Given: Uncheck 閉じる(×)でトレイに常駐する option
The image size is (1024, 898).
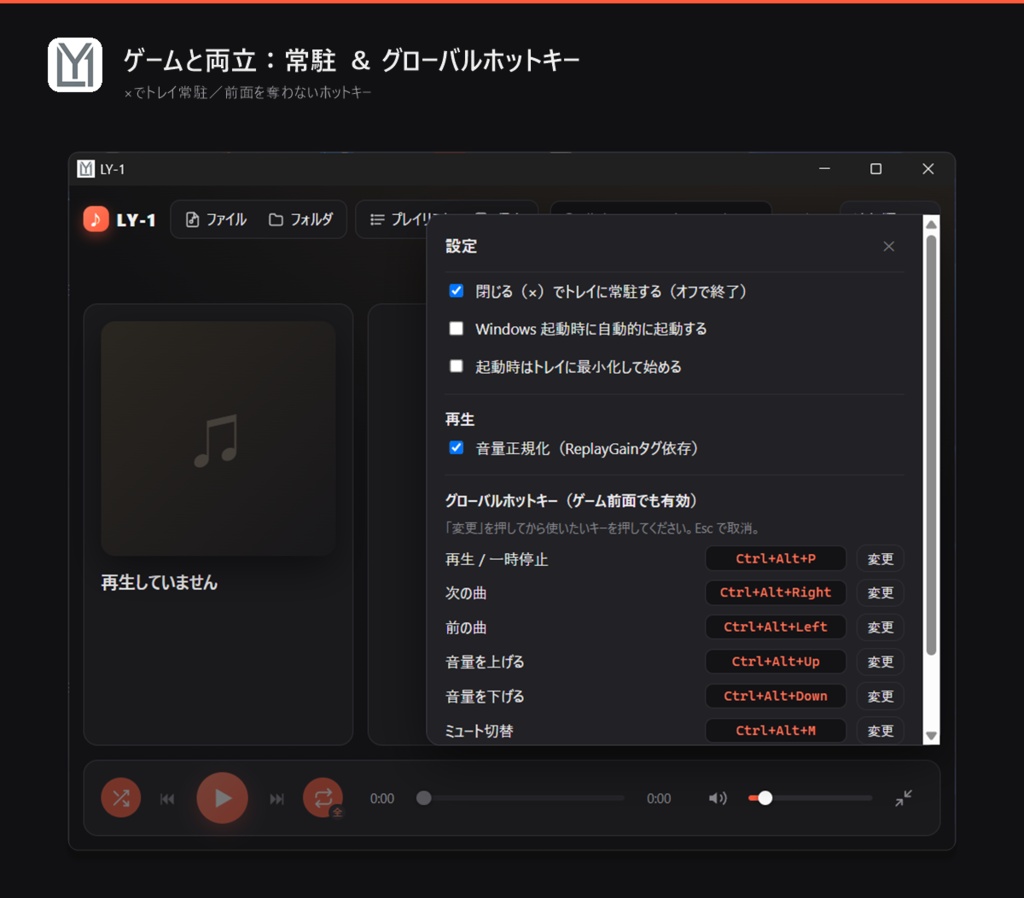Looking at the screenshot, I should click(x=456, y=291).
